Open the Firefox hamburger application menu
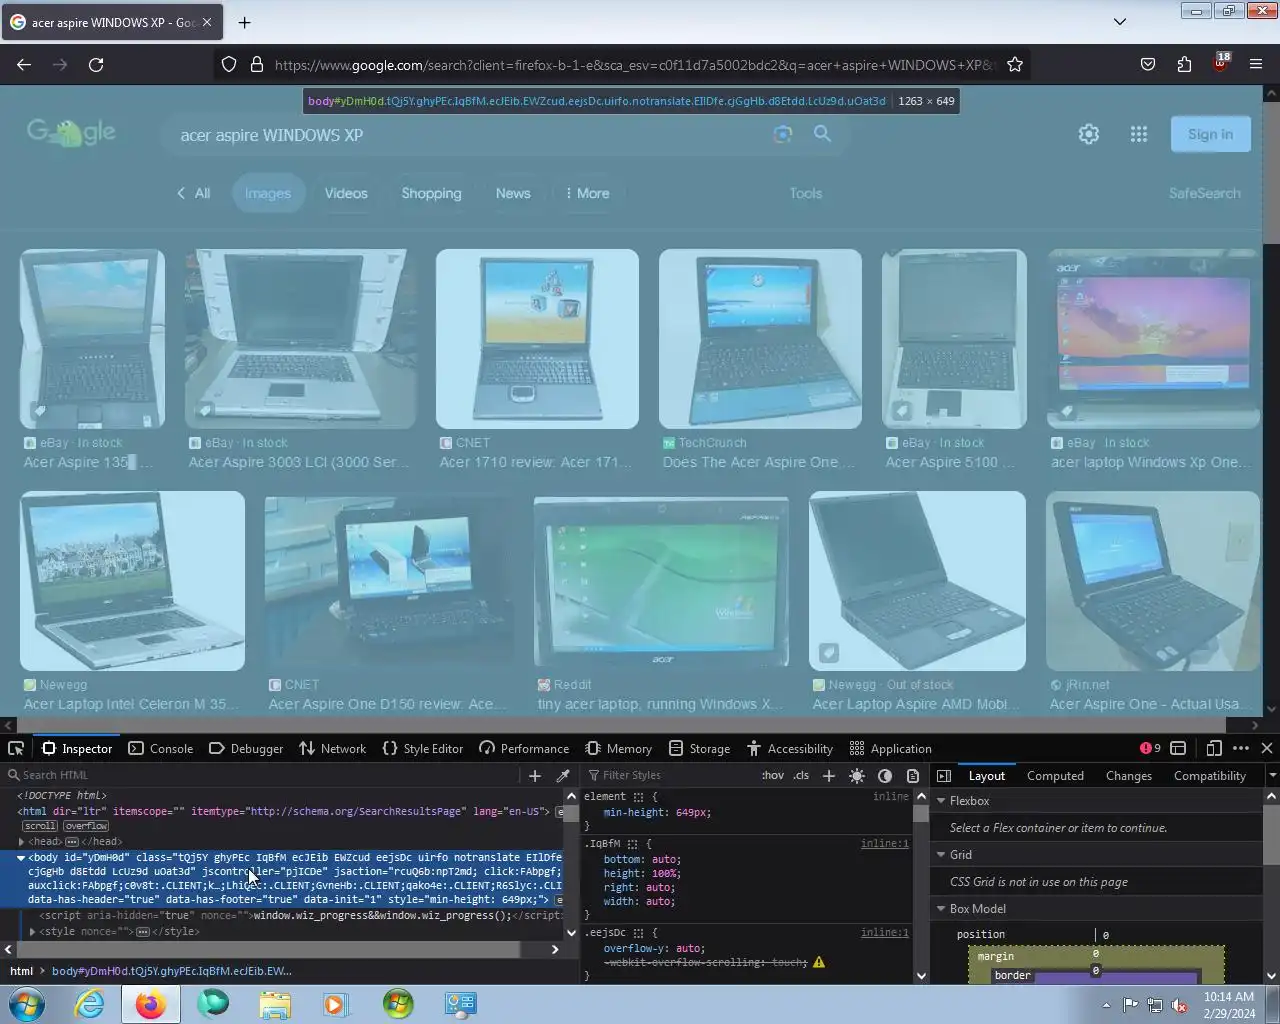 (x=1256, y=64)
